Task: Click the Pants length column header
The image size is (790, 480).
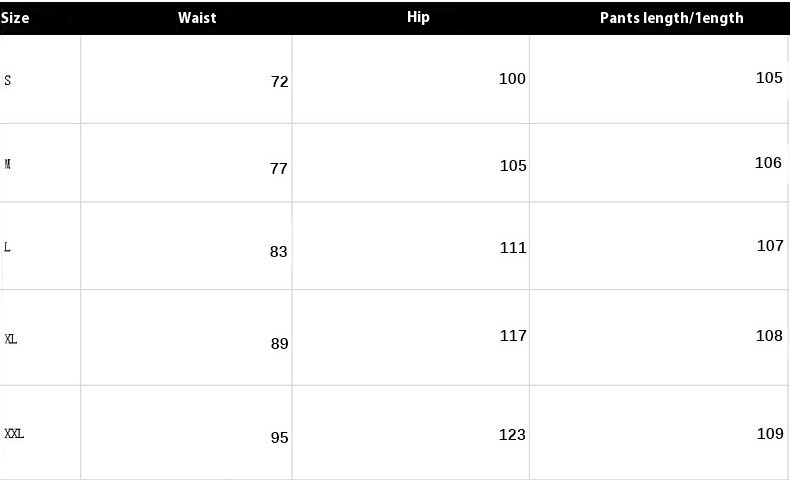Action: click(x=672, y=18)
